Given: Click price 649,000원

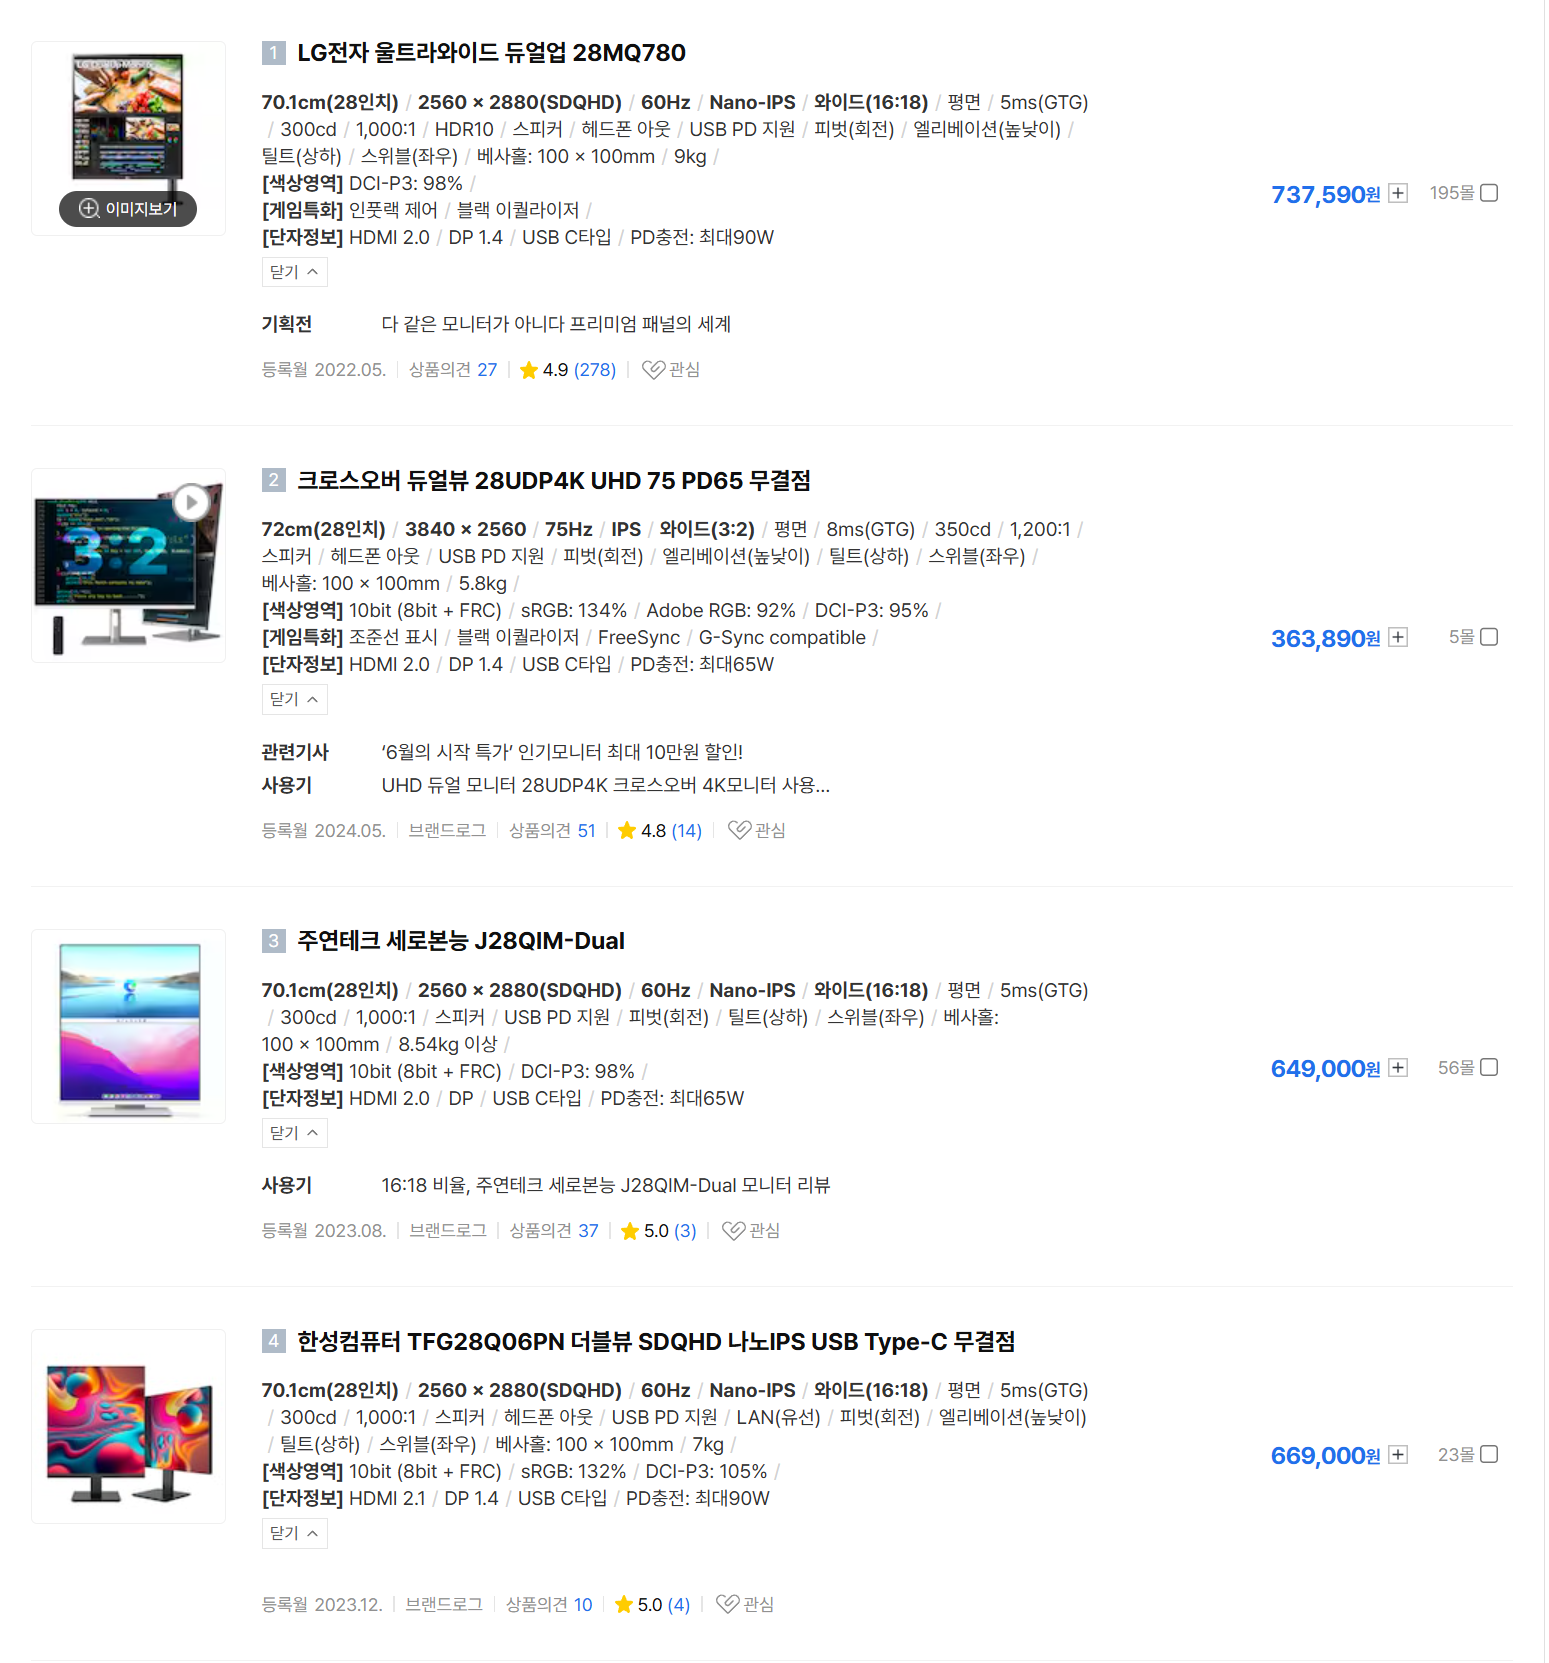Looking at the screenshot, I should pyautogui.click(x=1325, y=1069).
